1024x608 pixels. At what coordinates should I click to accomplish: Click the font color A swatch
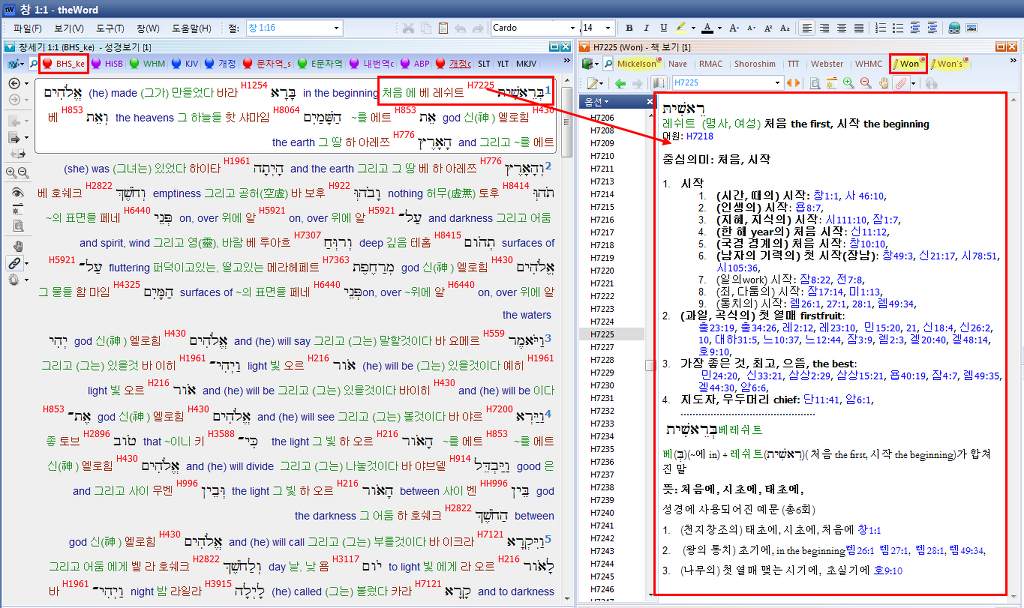point(706,28)
